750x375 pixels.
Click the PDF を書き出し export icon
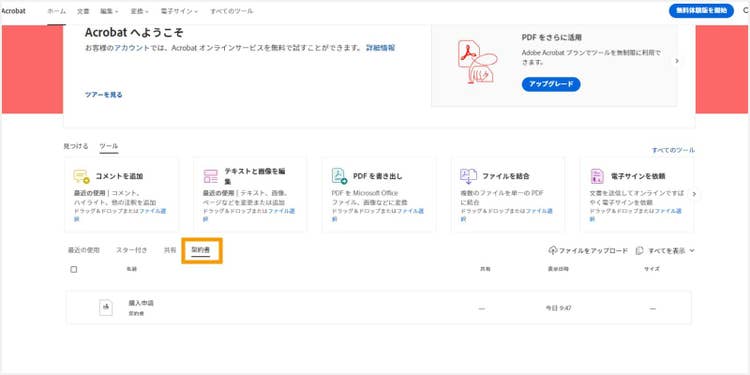[x=339, y=176]
